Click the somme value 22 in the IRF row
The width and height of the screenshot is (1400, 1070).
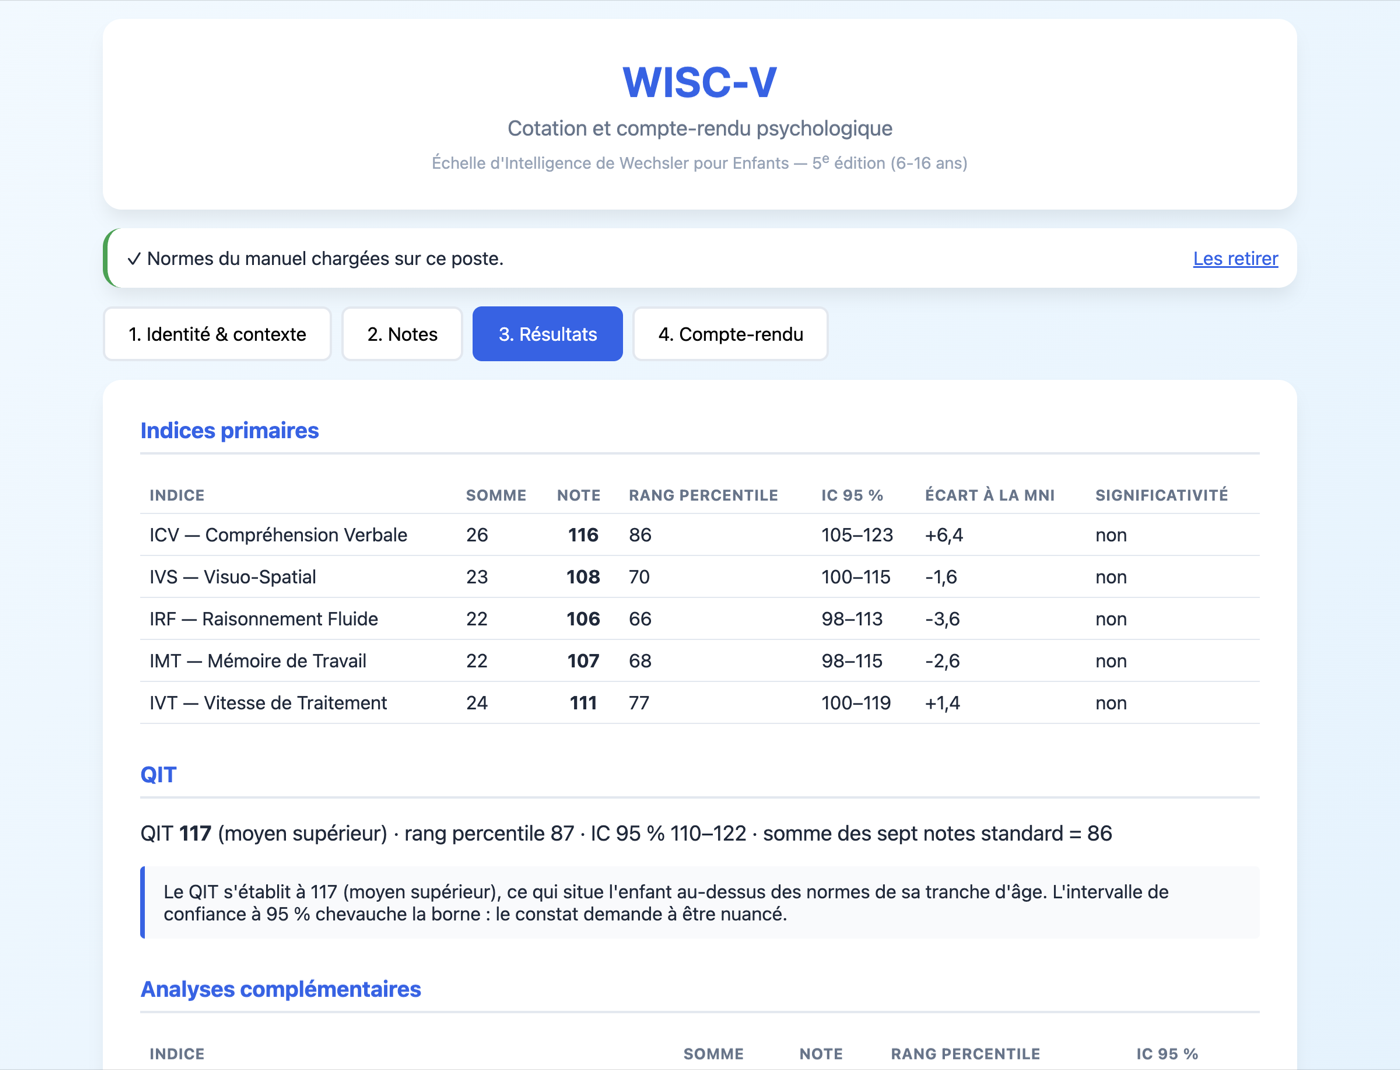(477, 619)
